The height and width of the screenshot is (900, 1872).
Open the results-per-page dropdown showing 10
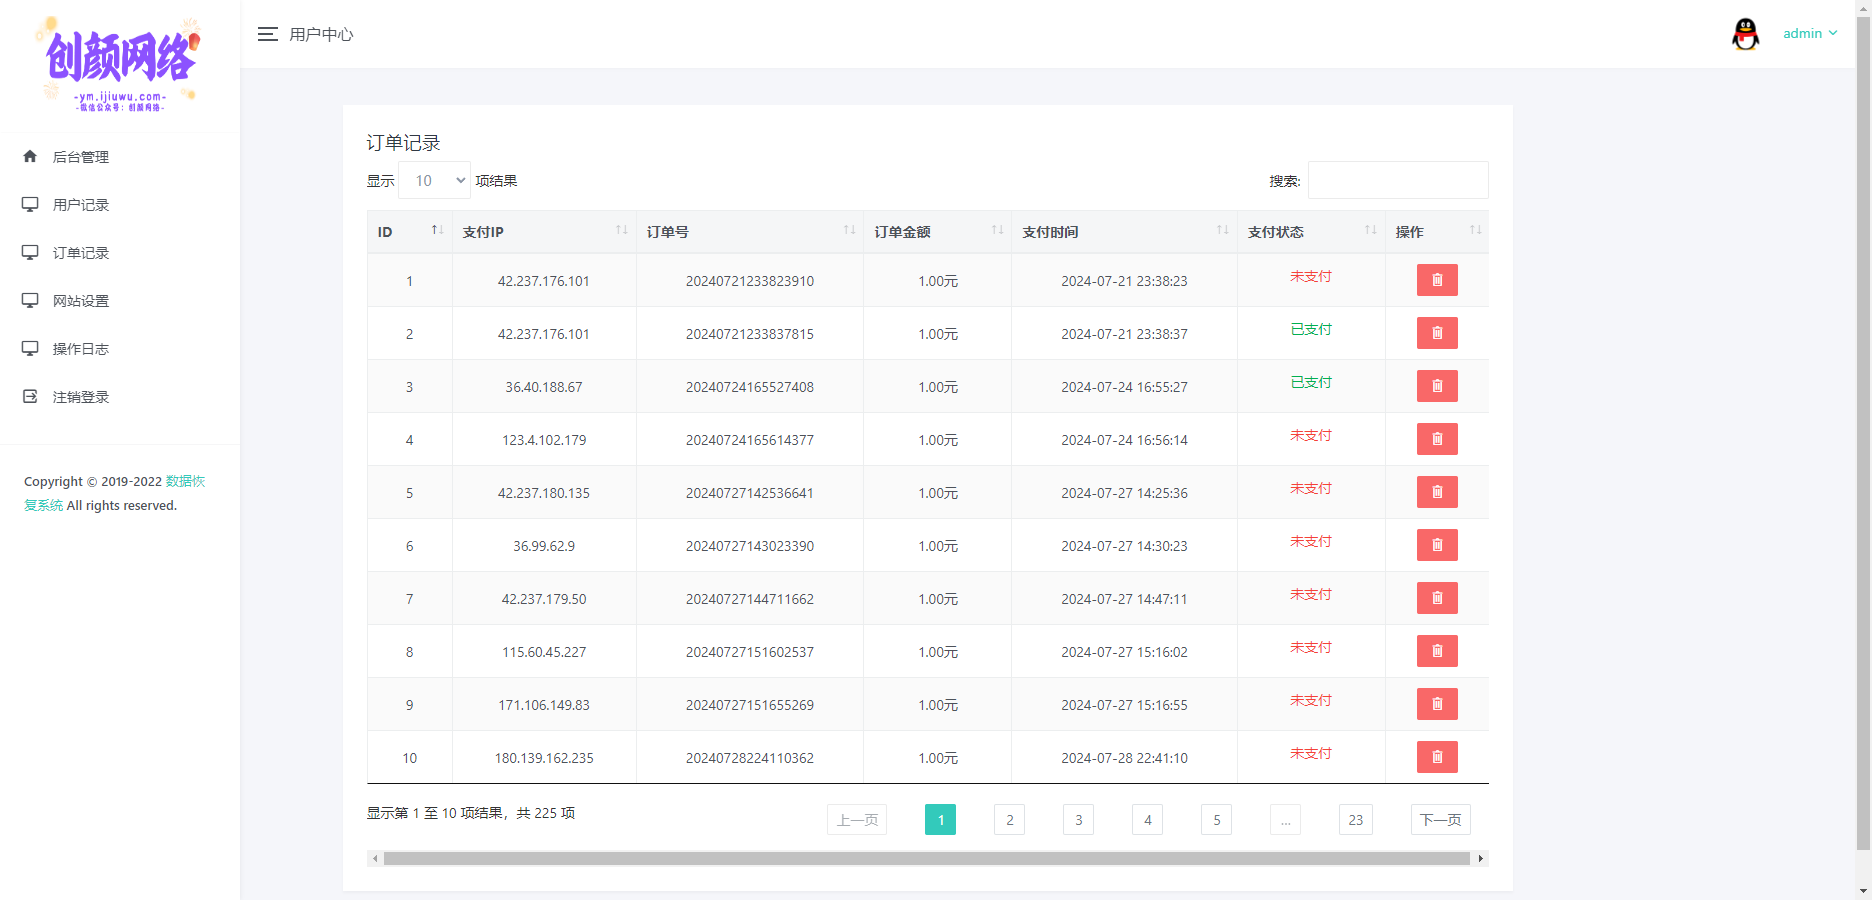435,181
